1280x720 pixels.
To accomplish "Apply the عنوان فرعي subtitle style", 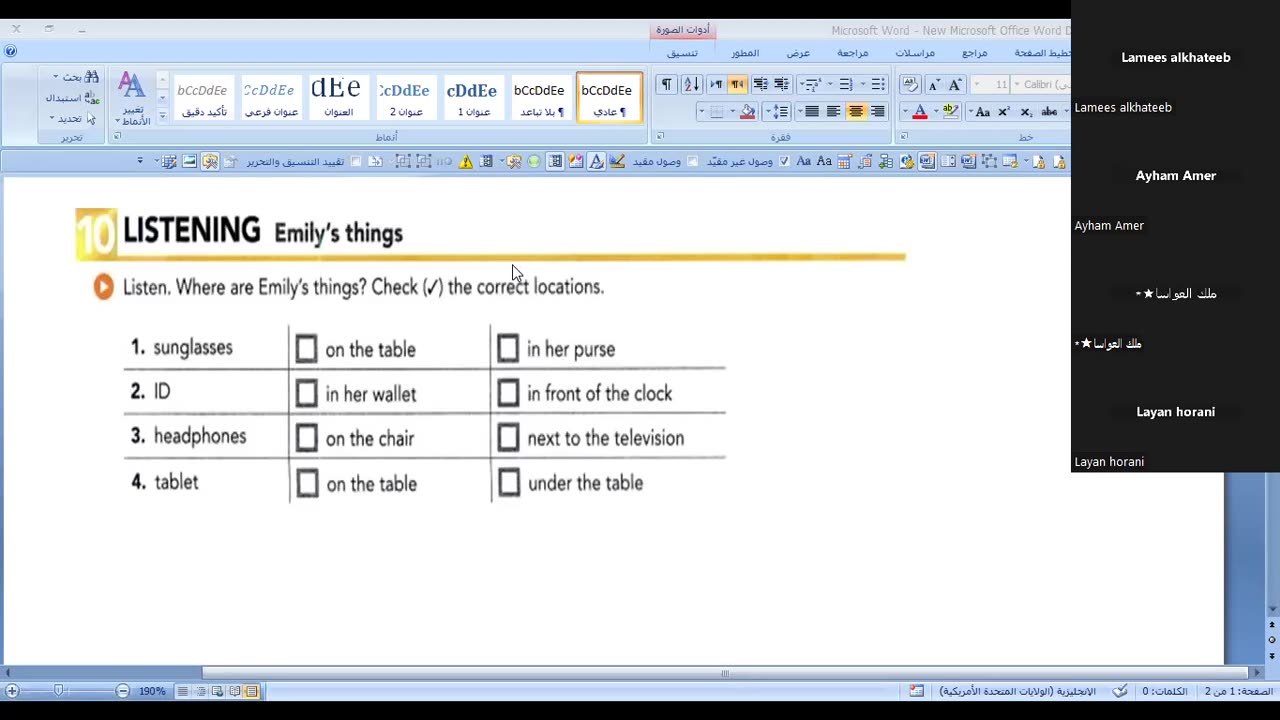I will [270, 98].
